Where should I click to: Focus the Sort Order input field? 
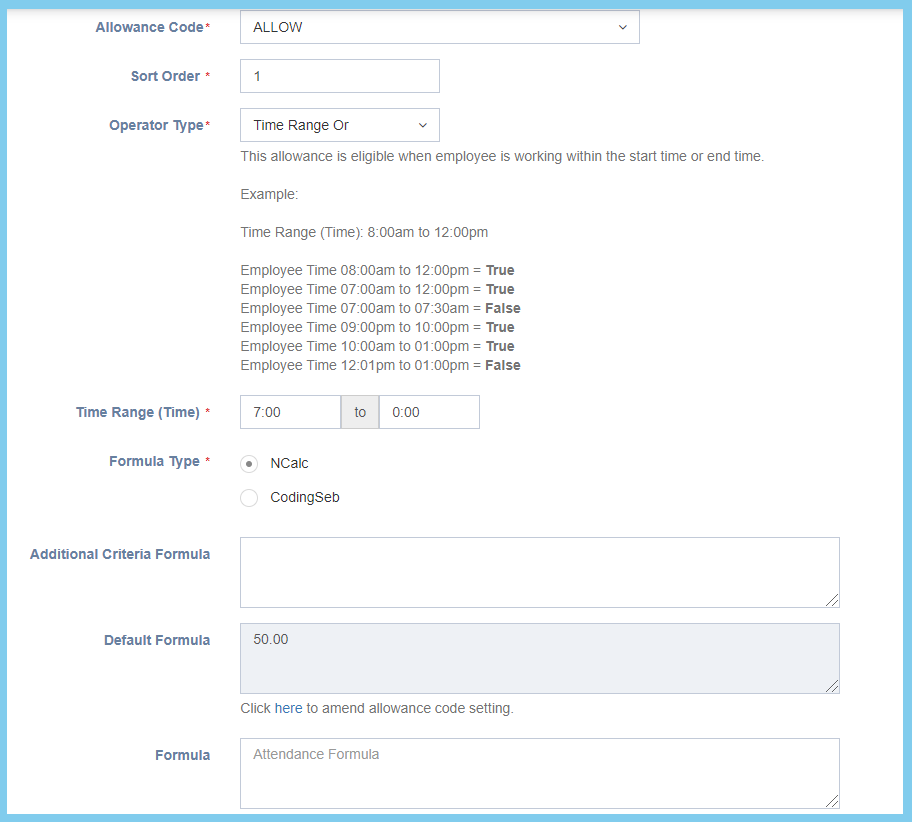tap(339, 76)
